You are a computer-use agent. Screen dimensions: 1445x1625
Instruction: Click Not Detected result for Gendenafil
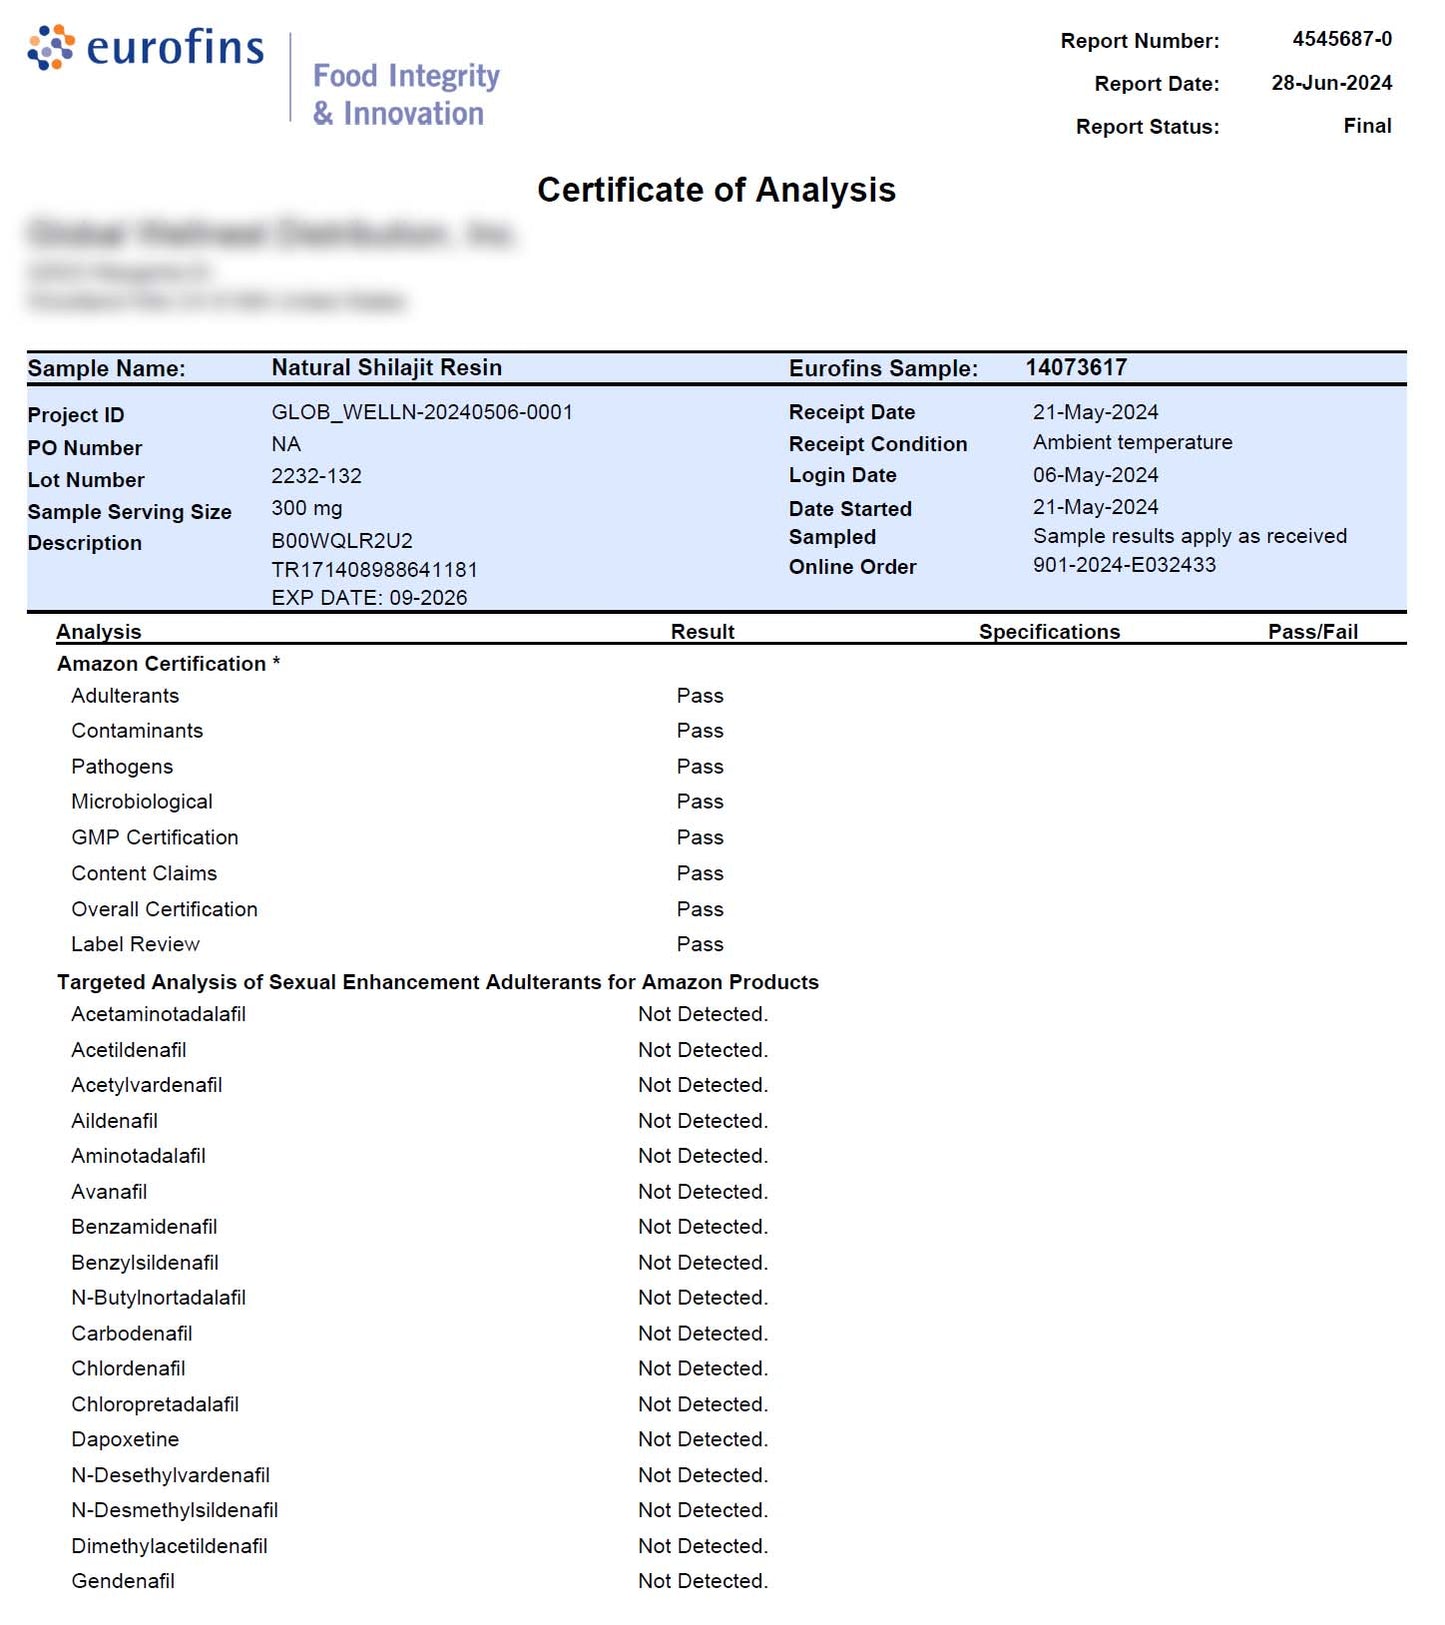tap(703, 1582)
